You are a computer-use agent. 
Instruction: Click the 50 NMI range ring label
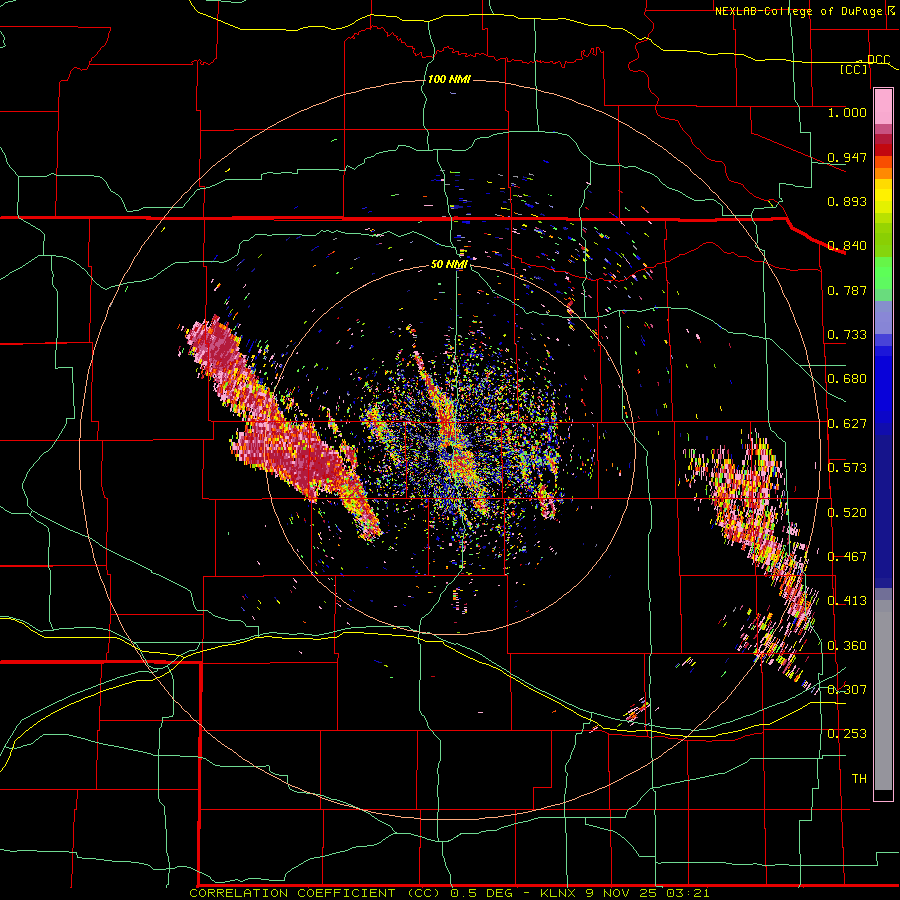[x=449, y=264]
